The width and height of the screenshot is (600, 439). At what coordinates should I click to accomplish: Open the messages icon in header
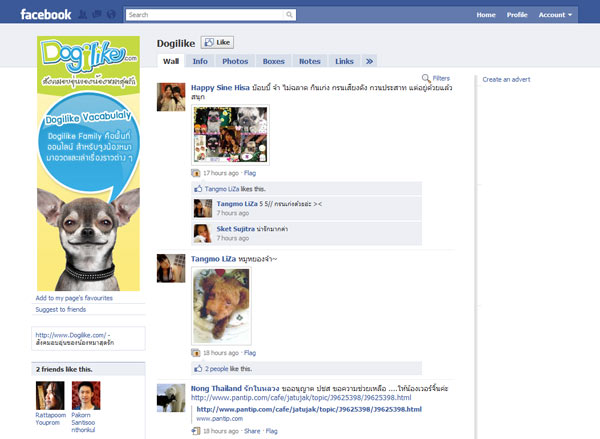97,15
